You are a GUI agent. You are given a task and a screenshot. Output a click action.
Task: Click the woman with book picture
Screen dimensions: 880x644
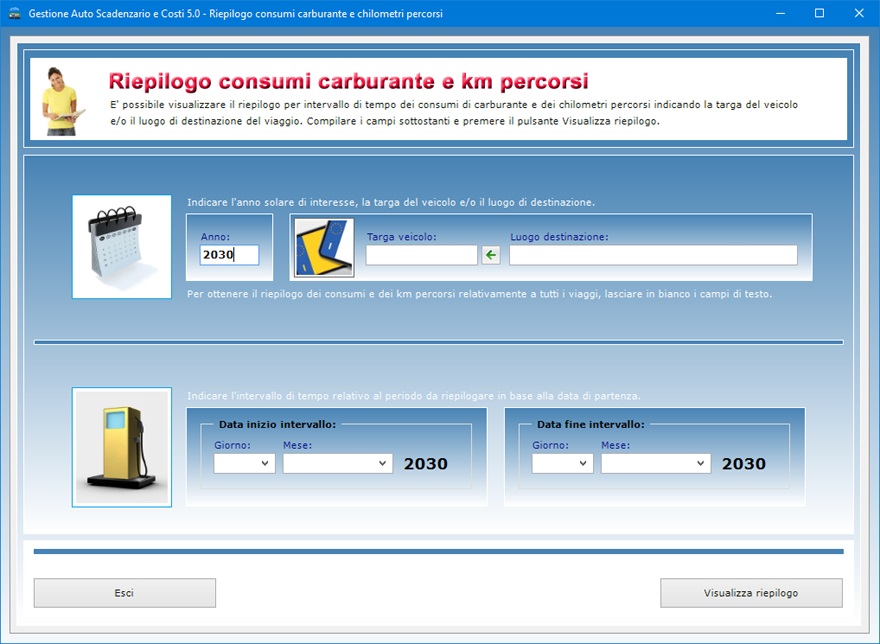[63, 101]
